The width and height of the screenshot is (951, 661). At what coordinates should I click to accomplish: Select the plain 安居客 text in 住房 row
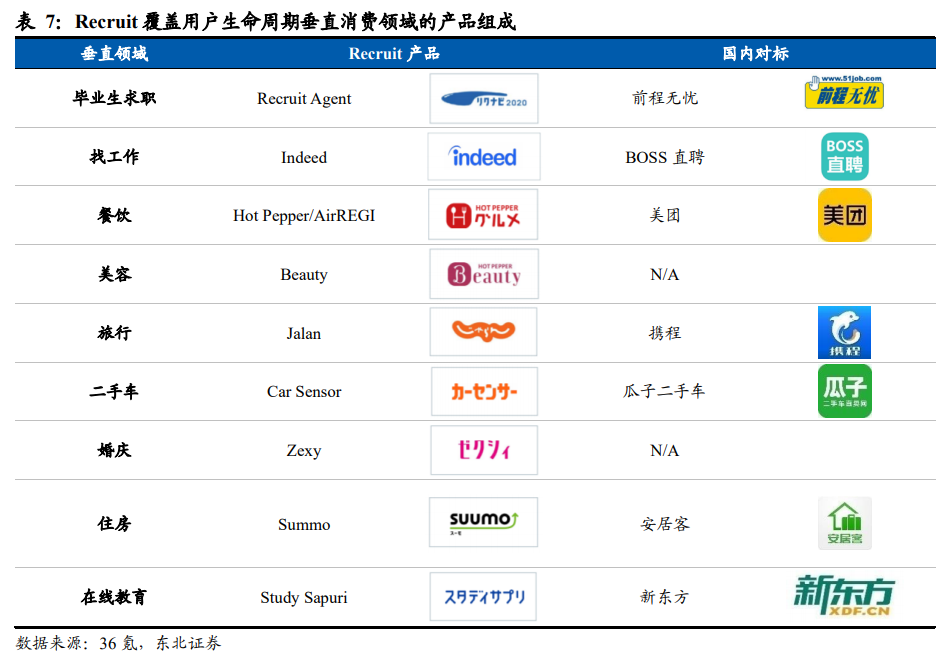pos(665,523)
